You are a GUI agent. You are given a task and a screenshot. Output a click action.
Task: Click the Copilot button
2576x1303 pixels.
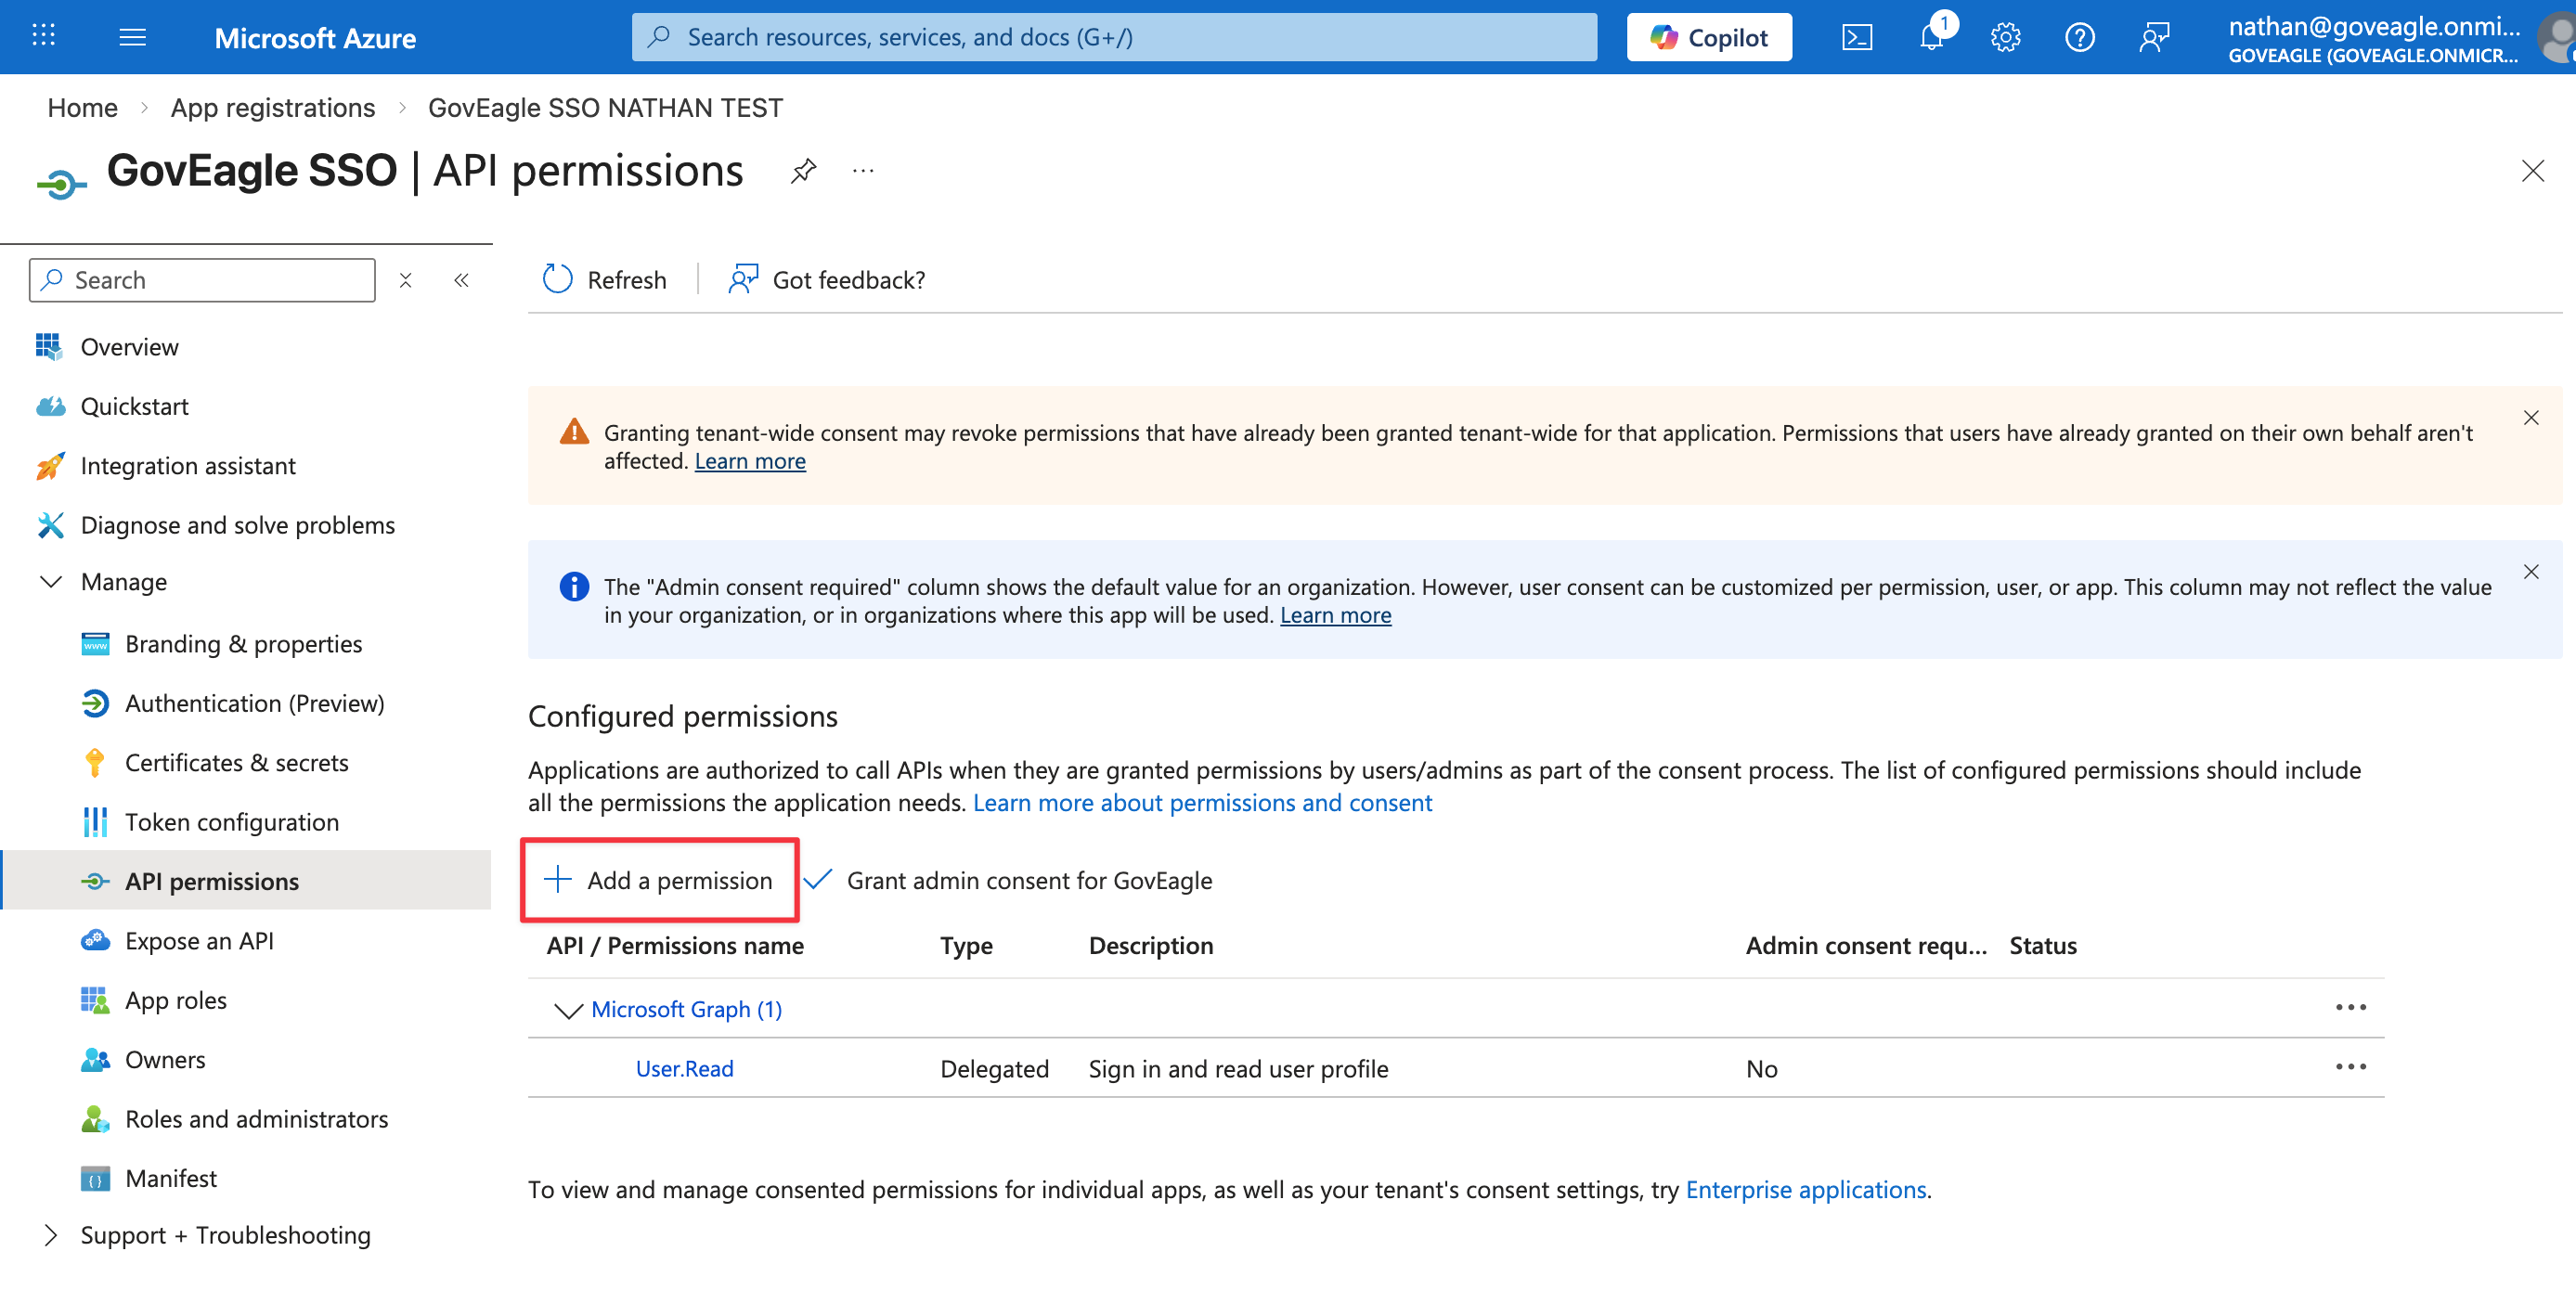1708,38
